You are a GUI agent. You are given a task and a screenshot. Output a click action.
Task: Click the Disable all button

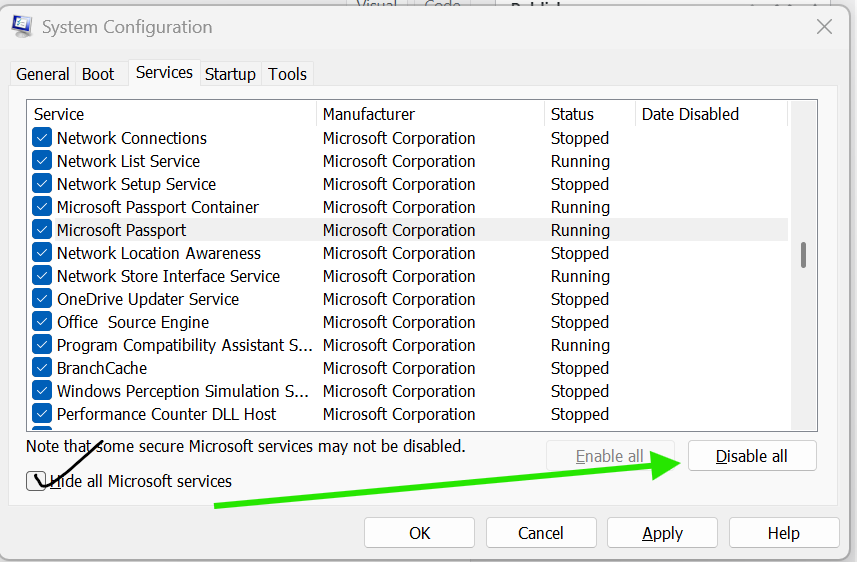pyautogui.click(x=752, y=456)
